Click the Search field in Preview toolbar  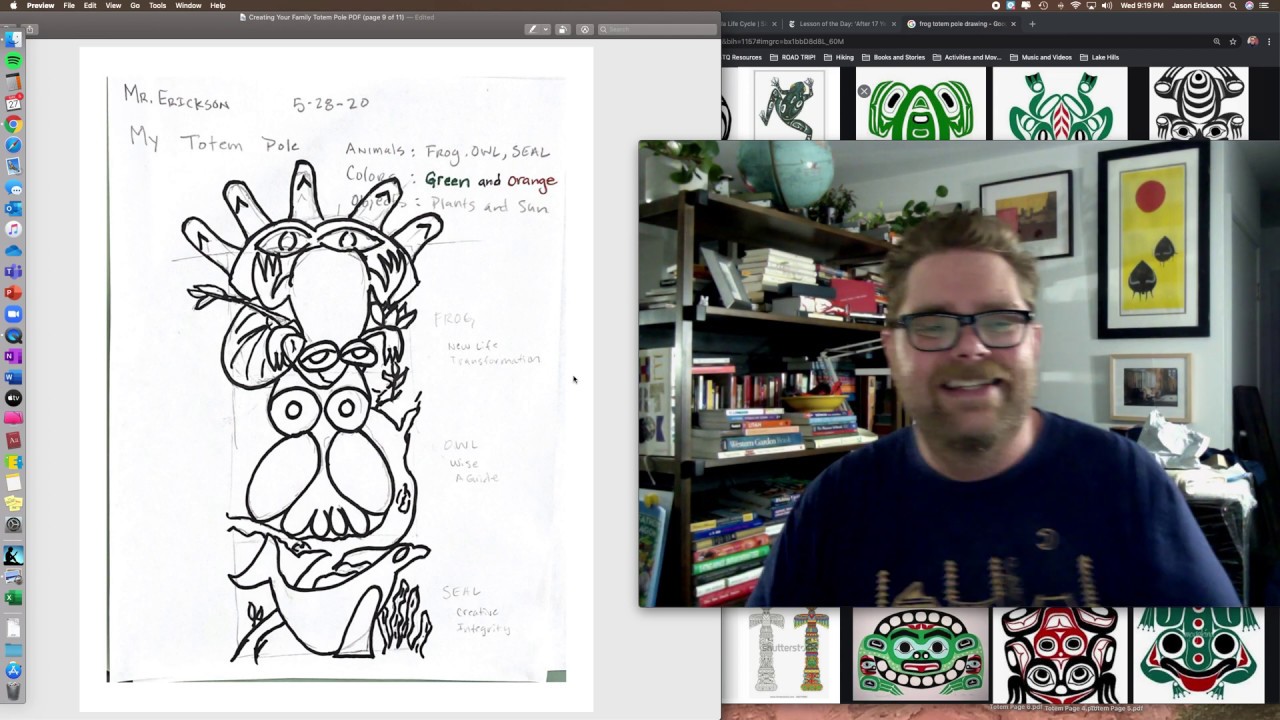657,29
